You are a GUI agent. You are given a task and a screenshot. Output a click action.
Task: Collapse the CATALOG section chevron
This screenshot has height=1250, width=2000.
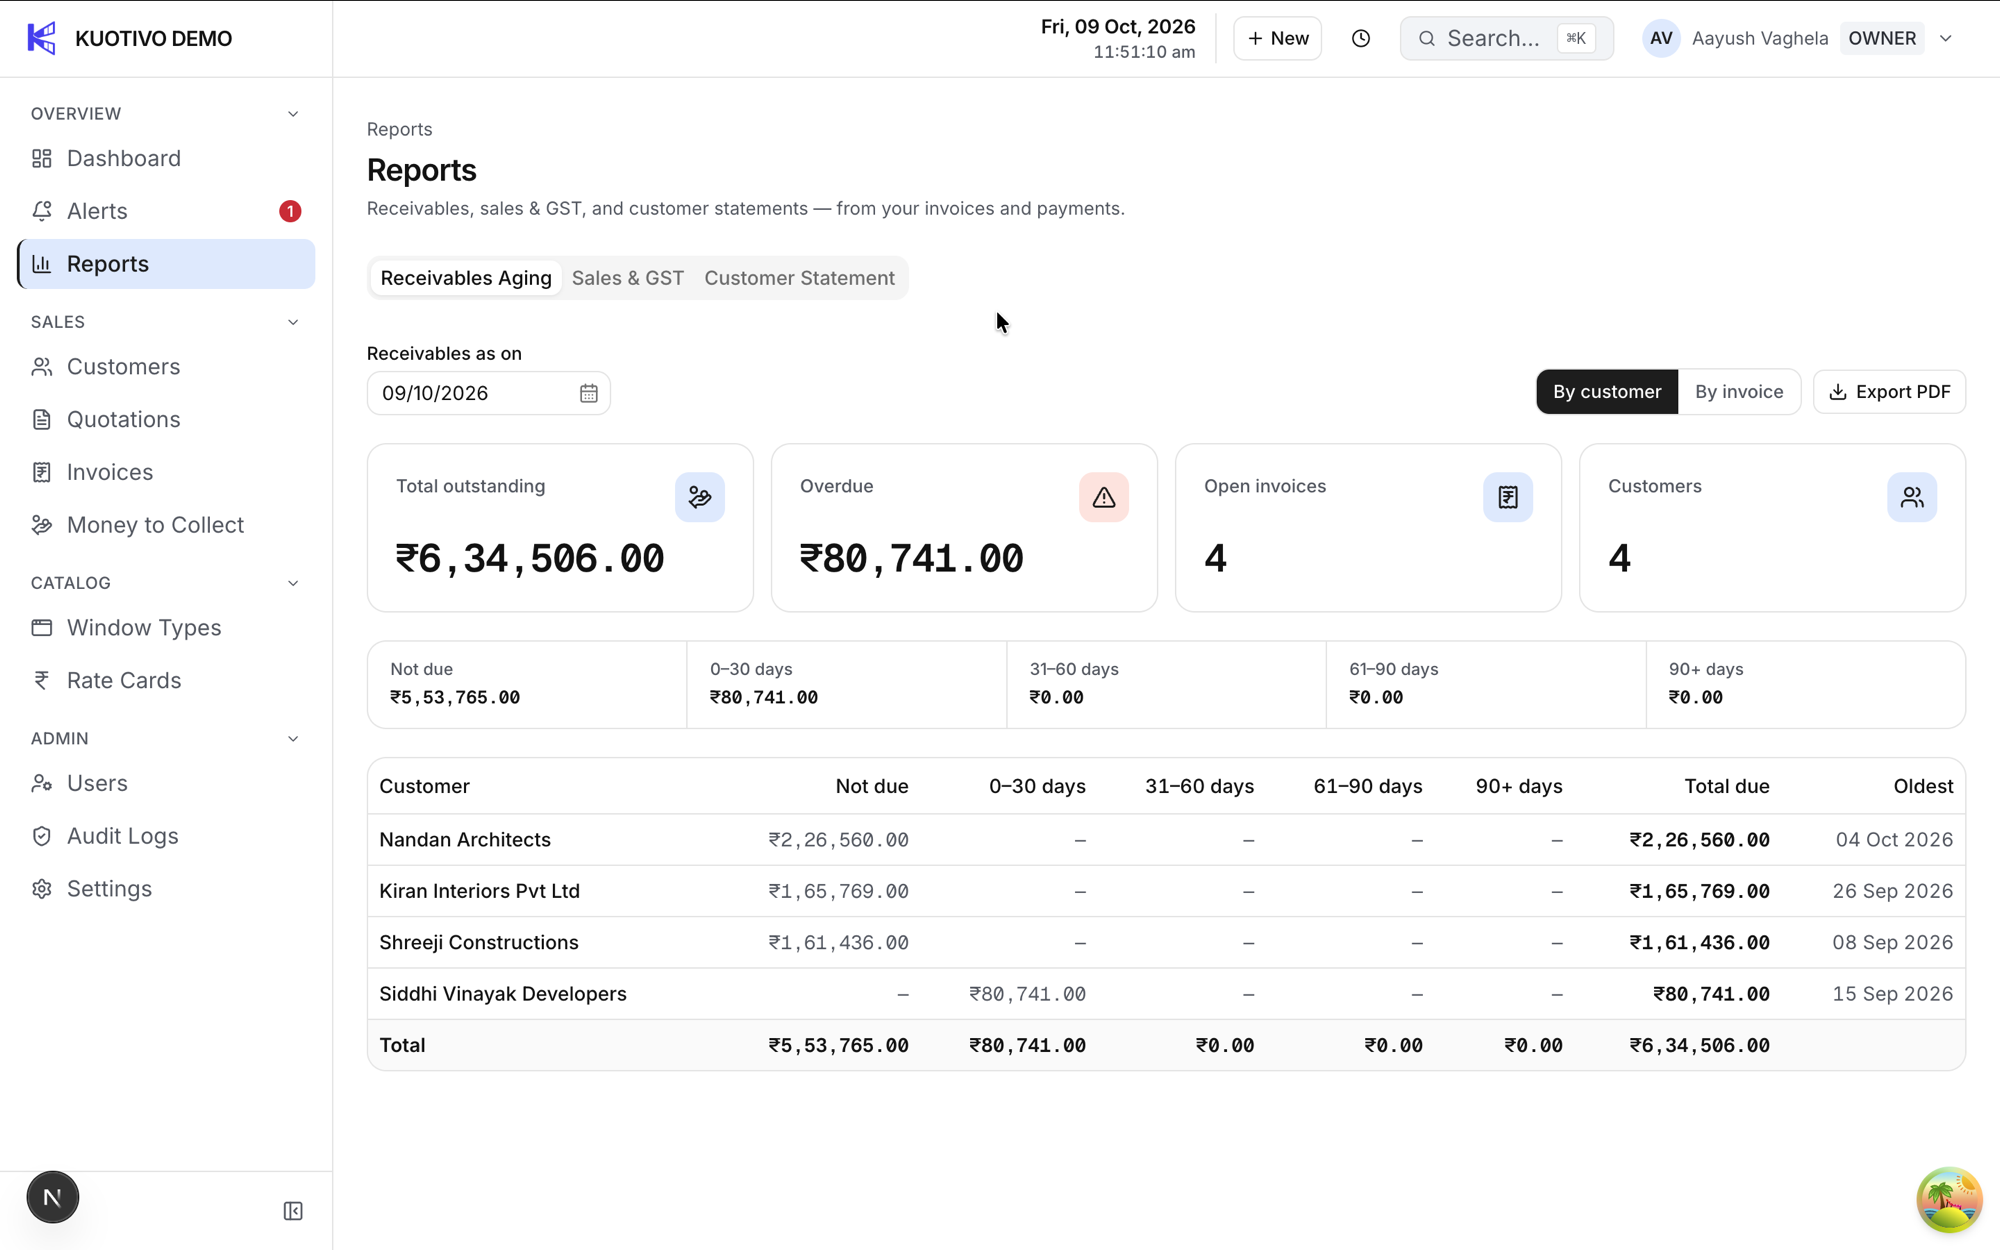293,583
